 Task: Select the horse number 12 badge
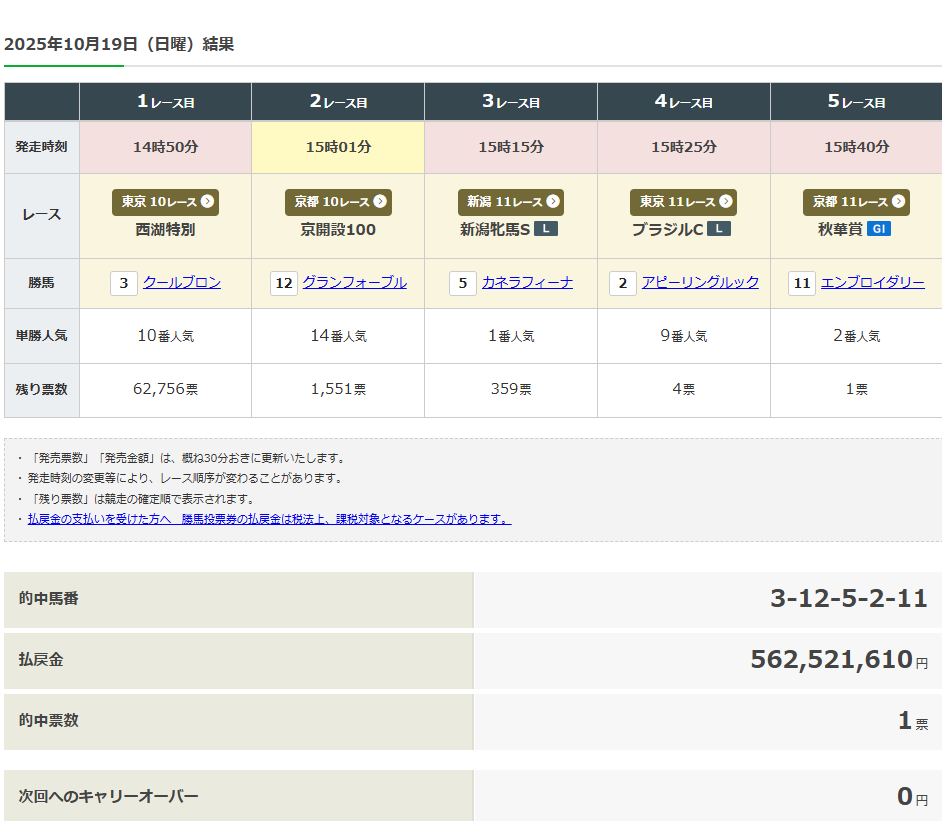click(284, 283)
